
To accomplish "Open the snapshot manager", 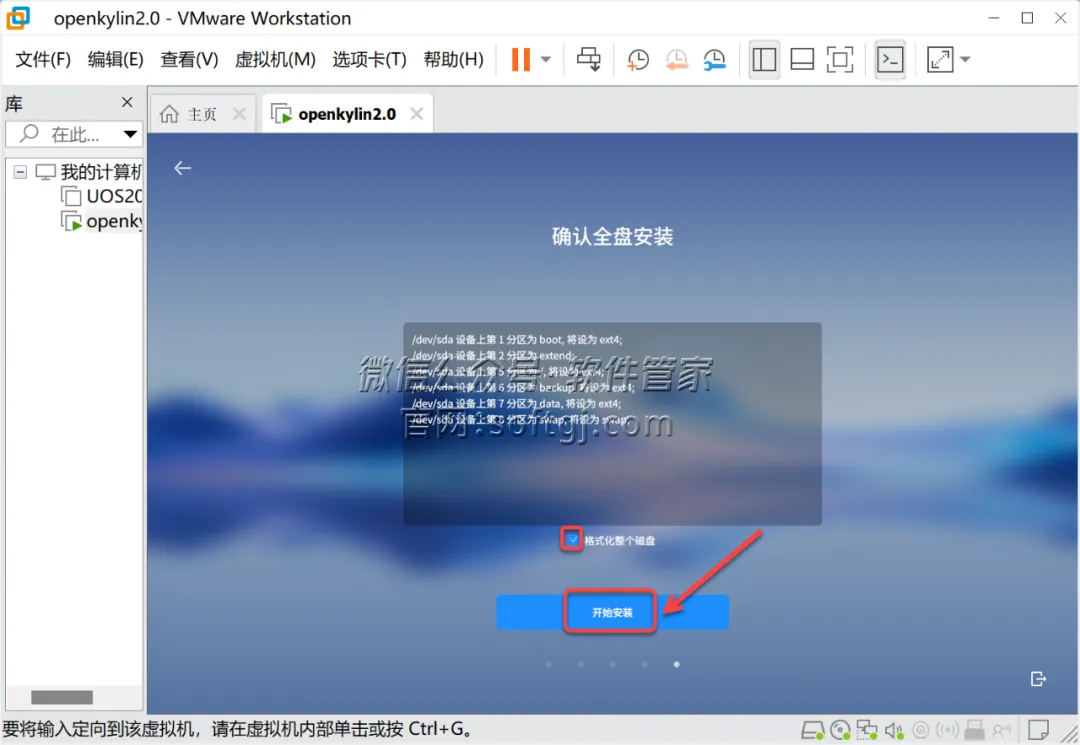I will (714, 60).
